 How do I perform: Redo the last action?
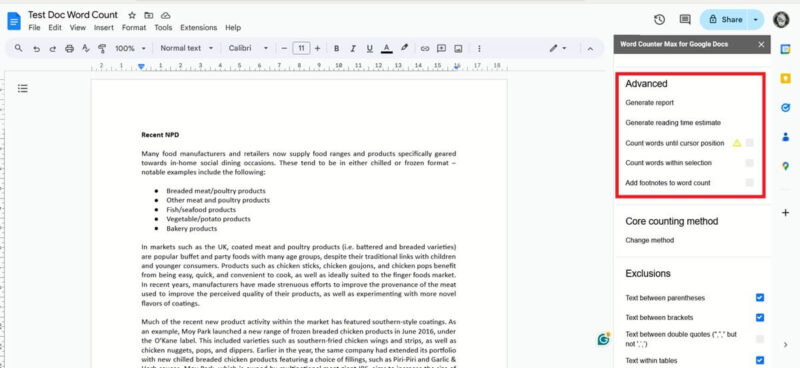click(53, 48)
